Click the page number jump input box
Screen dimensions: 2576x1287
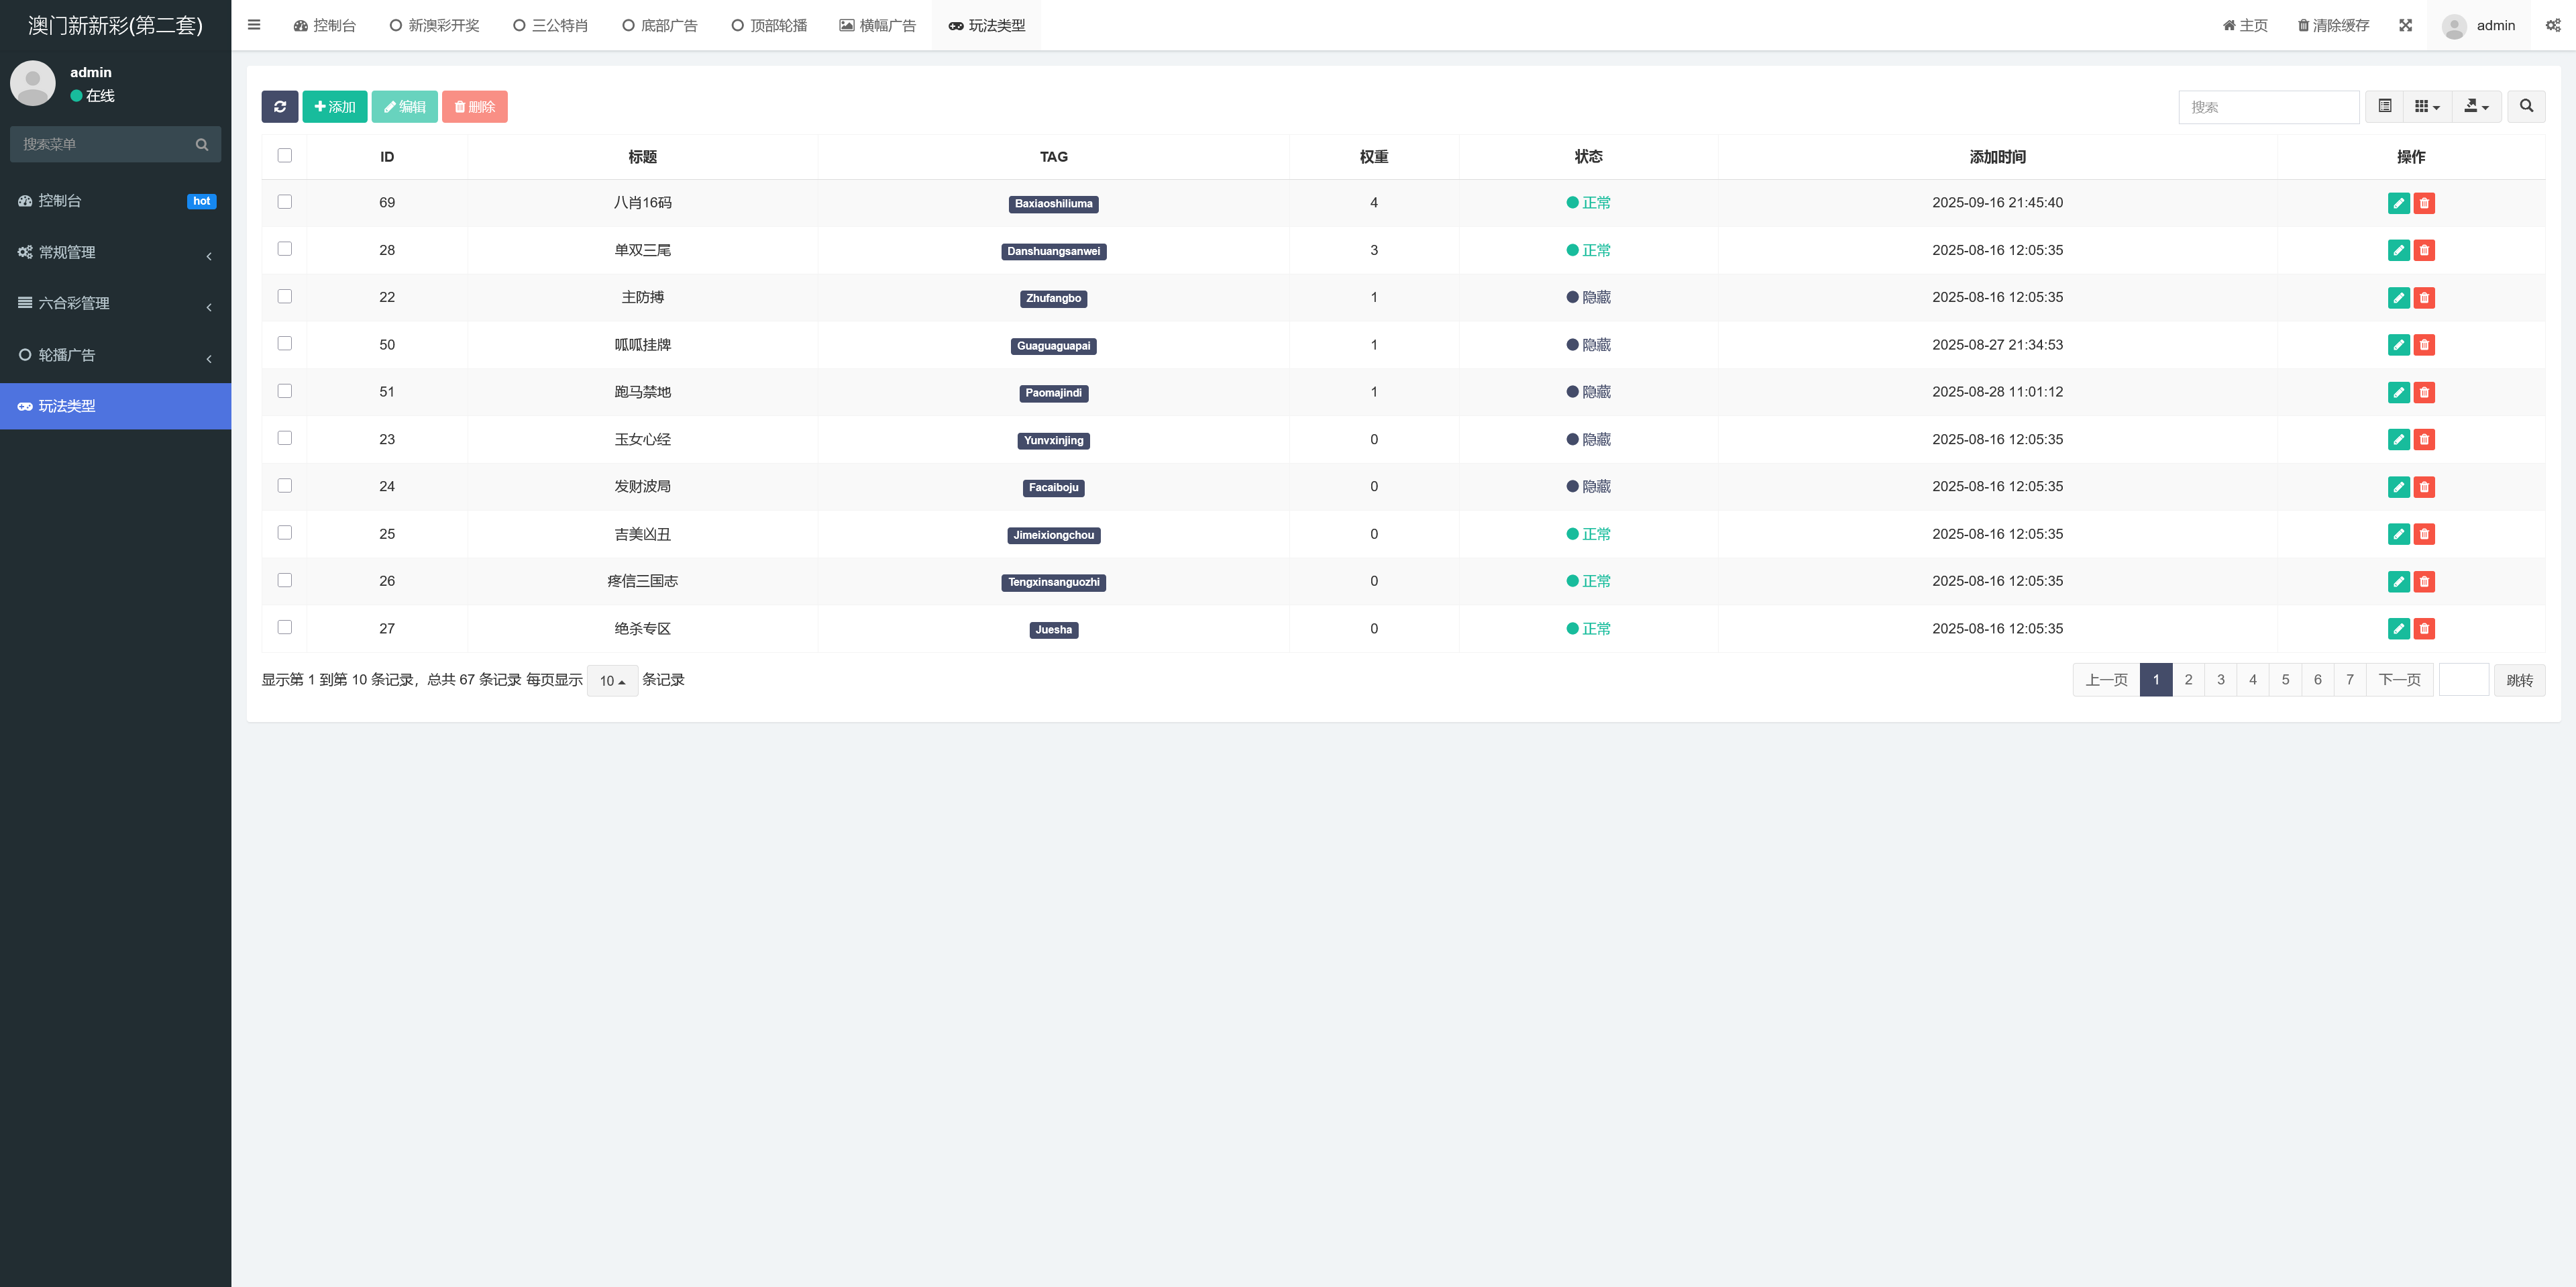(x=2464, y=680)
